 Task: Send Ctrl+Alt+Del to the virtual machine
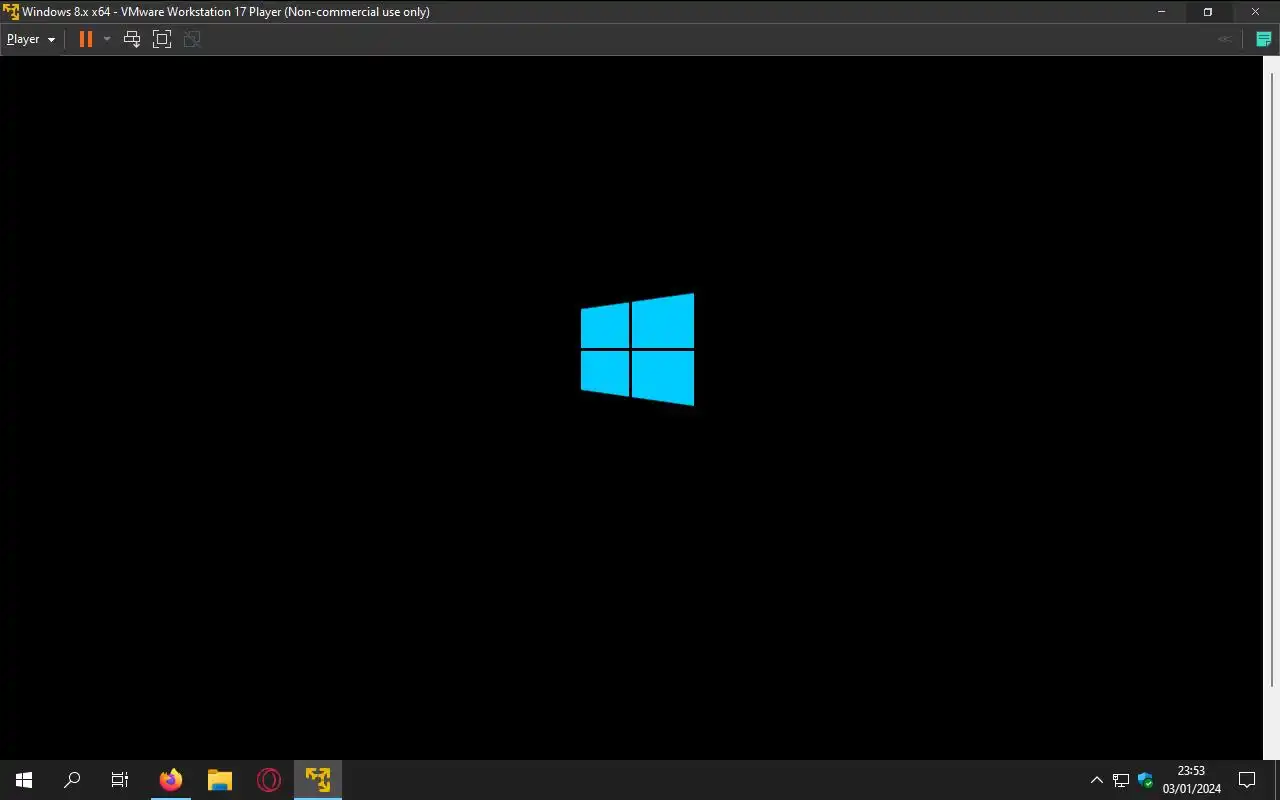pyautogui.click(x=131, y=39)
